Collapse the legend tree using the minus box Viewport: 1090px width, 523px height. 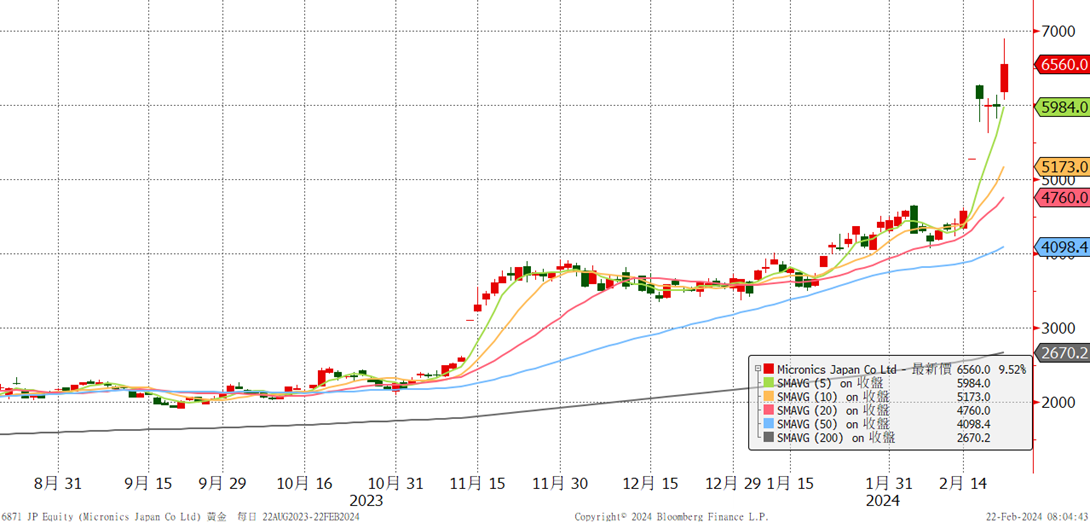(x=757, y=369)
